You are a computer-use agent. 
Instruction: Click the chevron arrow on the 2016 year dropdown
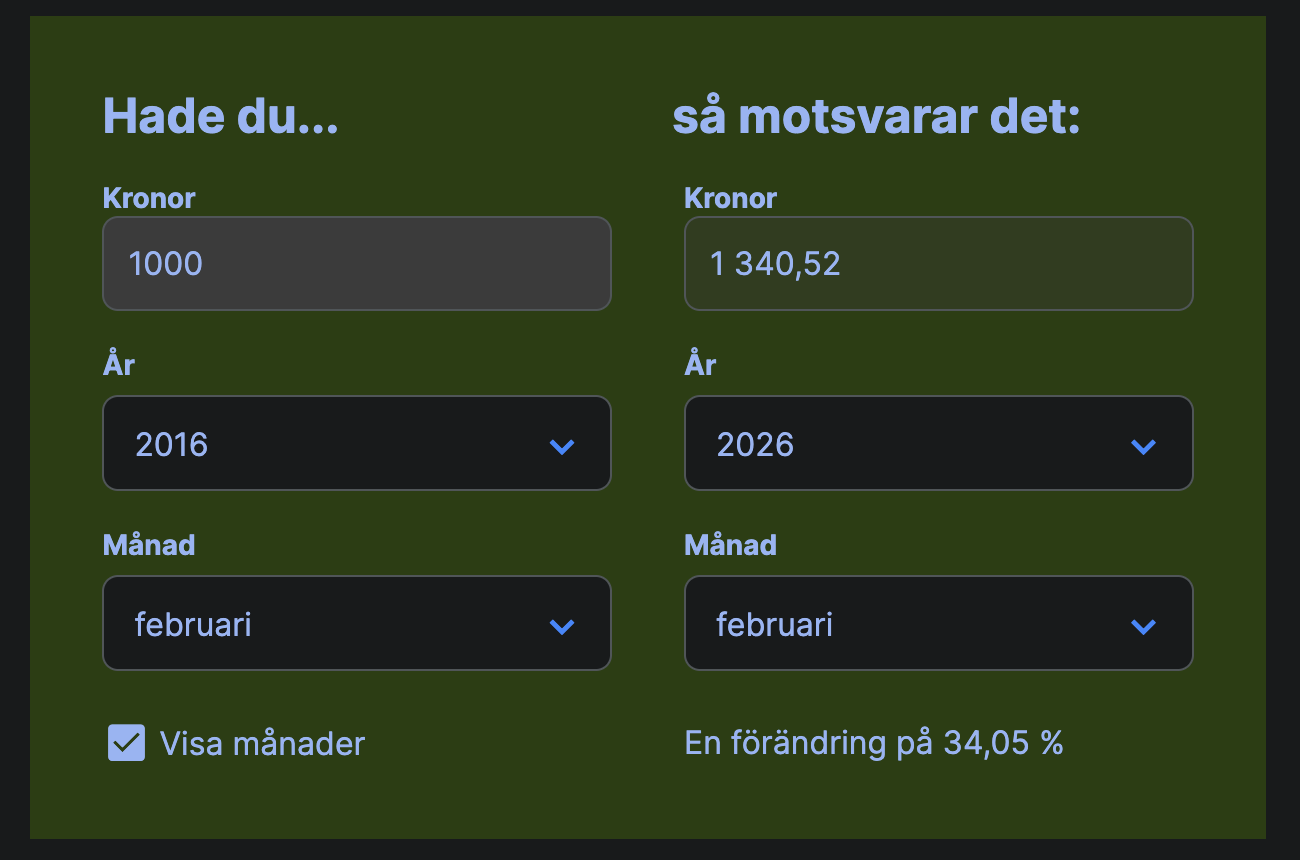tap(562, 446)
